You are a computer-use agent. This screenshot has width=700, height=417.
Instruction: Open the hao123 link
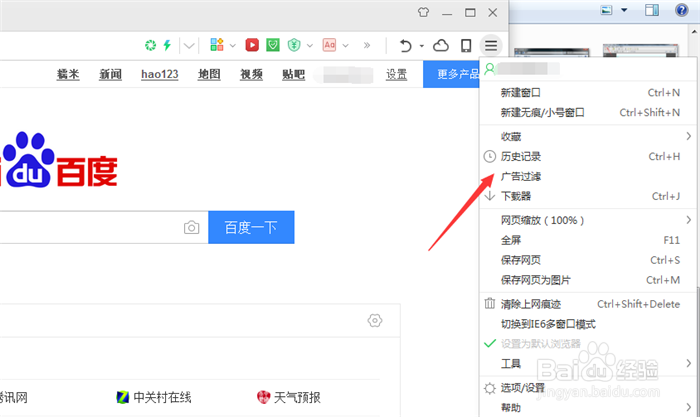(x=159, y=74)
